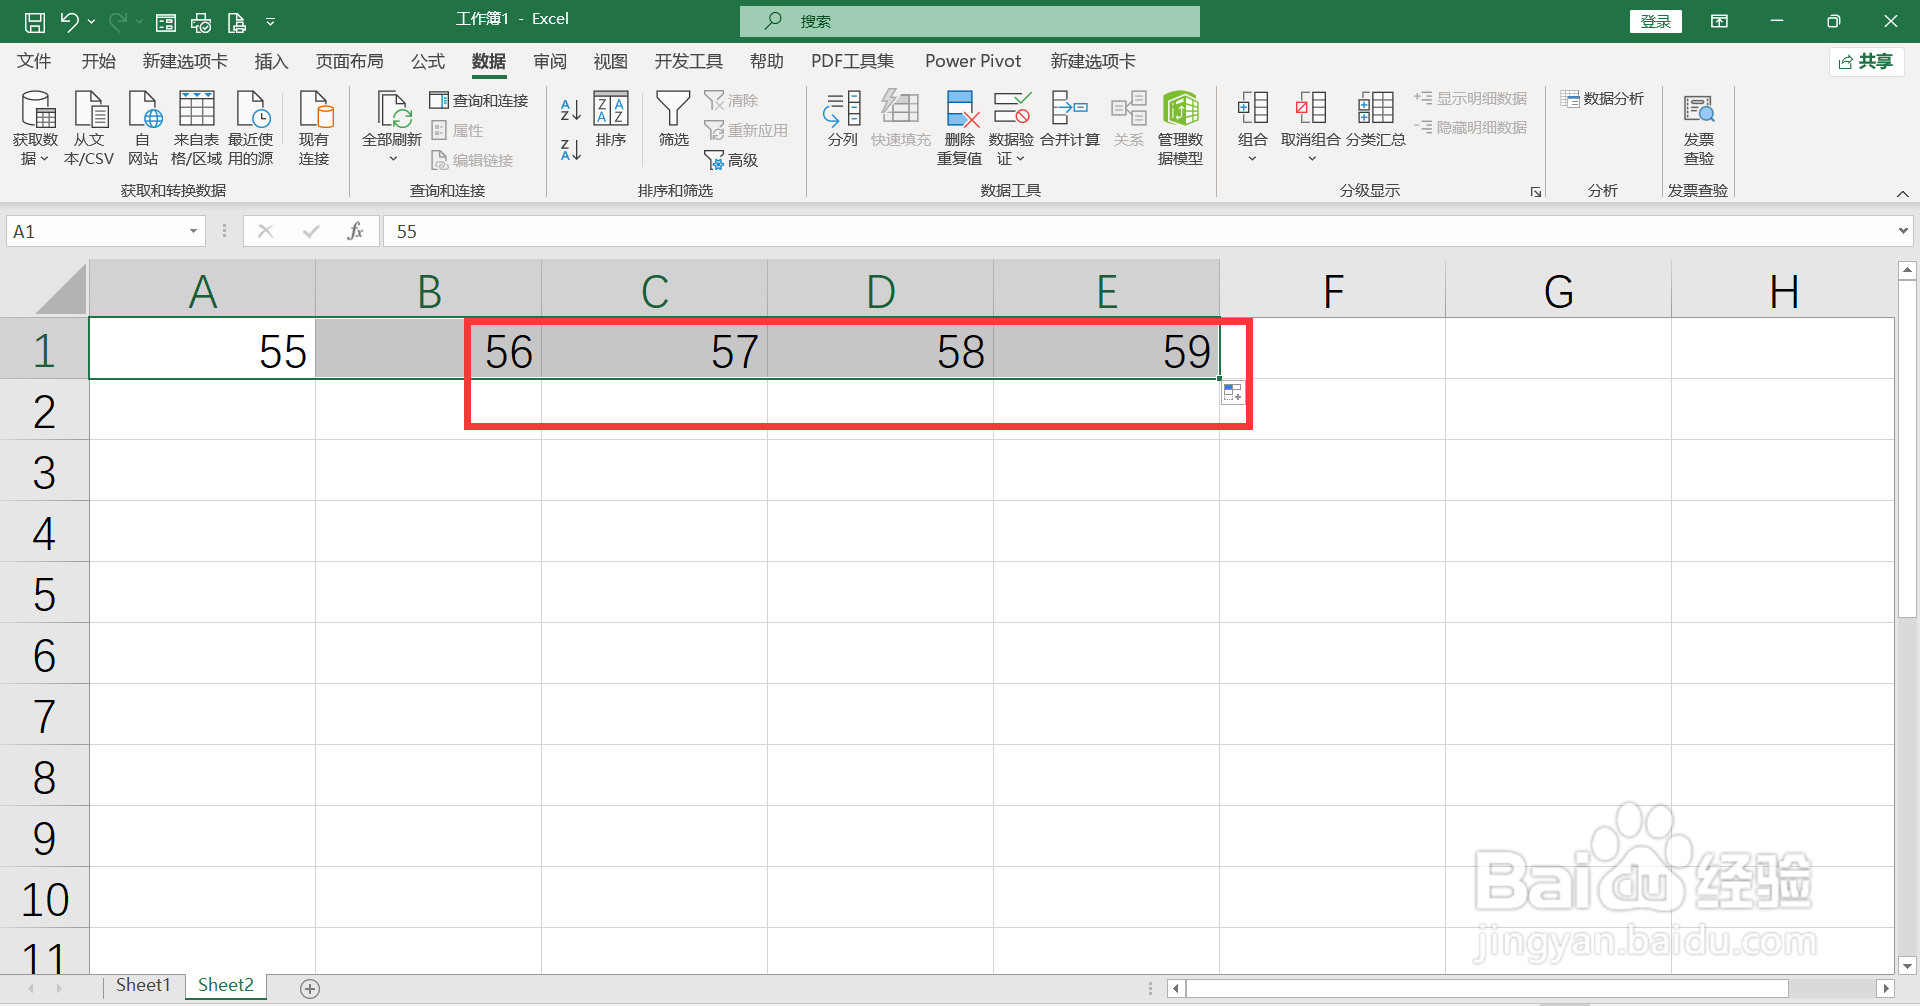The width and height of the screenshot is (1920, 1006).
Task: Open the Power Pivot tab
Action: point(973,61)
